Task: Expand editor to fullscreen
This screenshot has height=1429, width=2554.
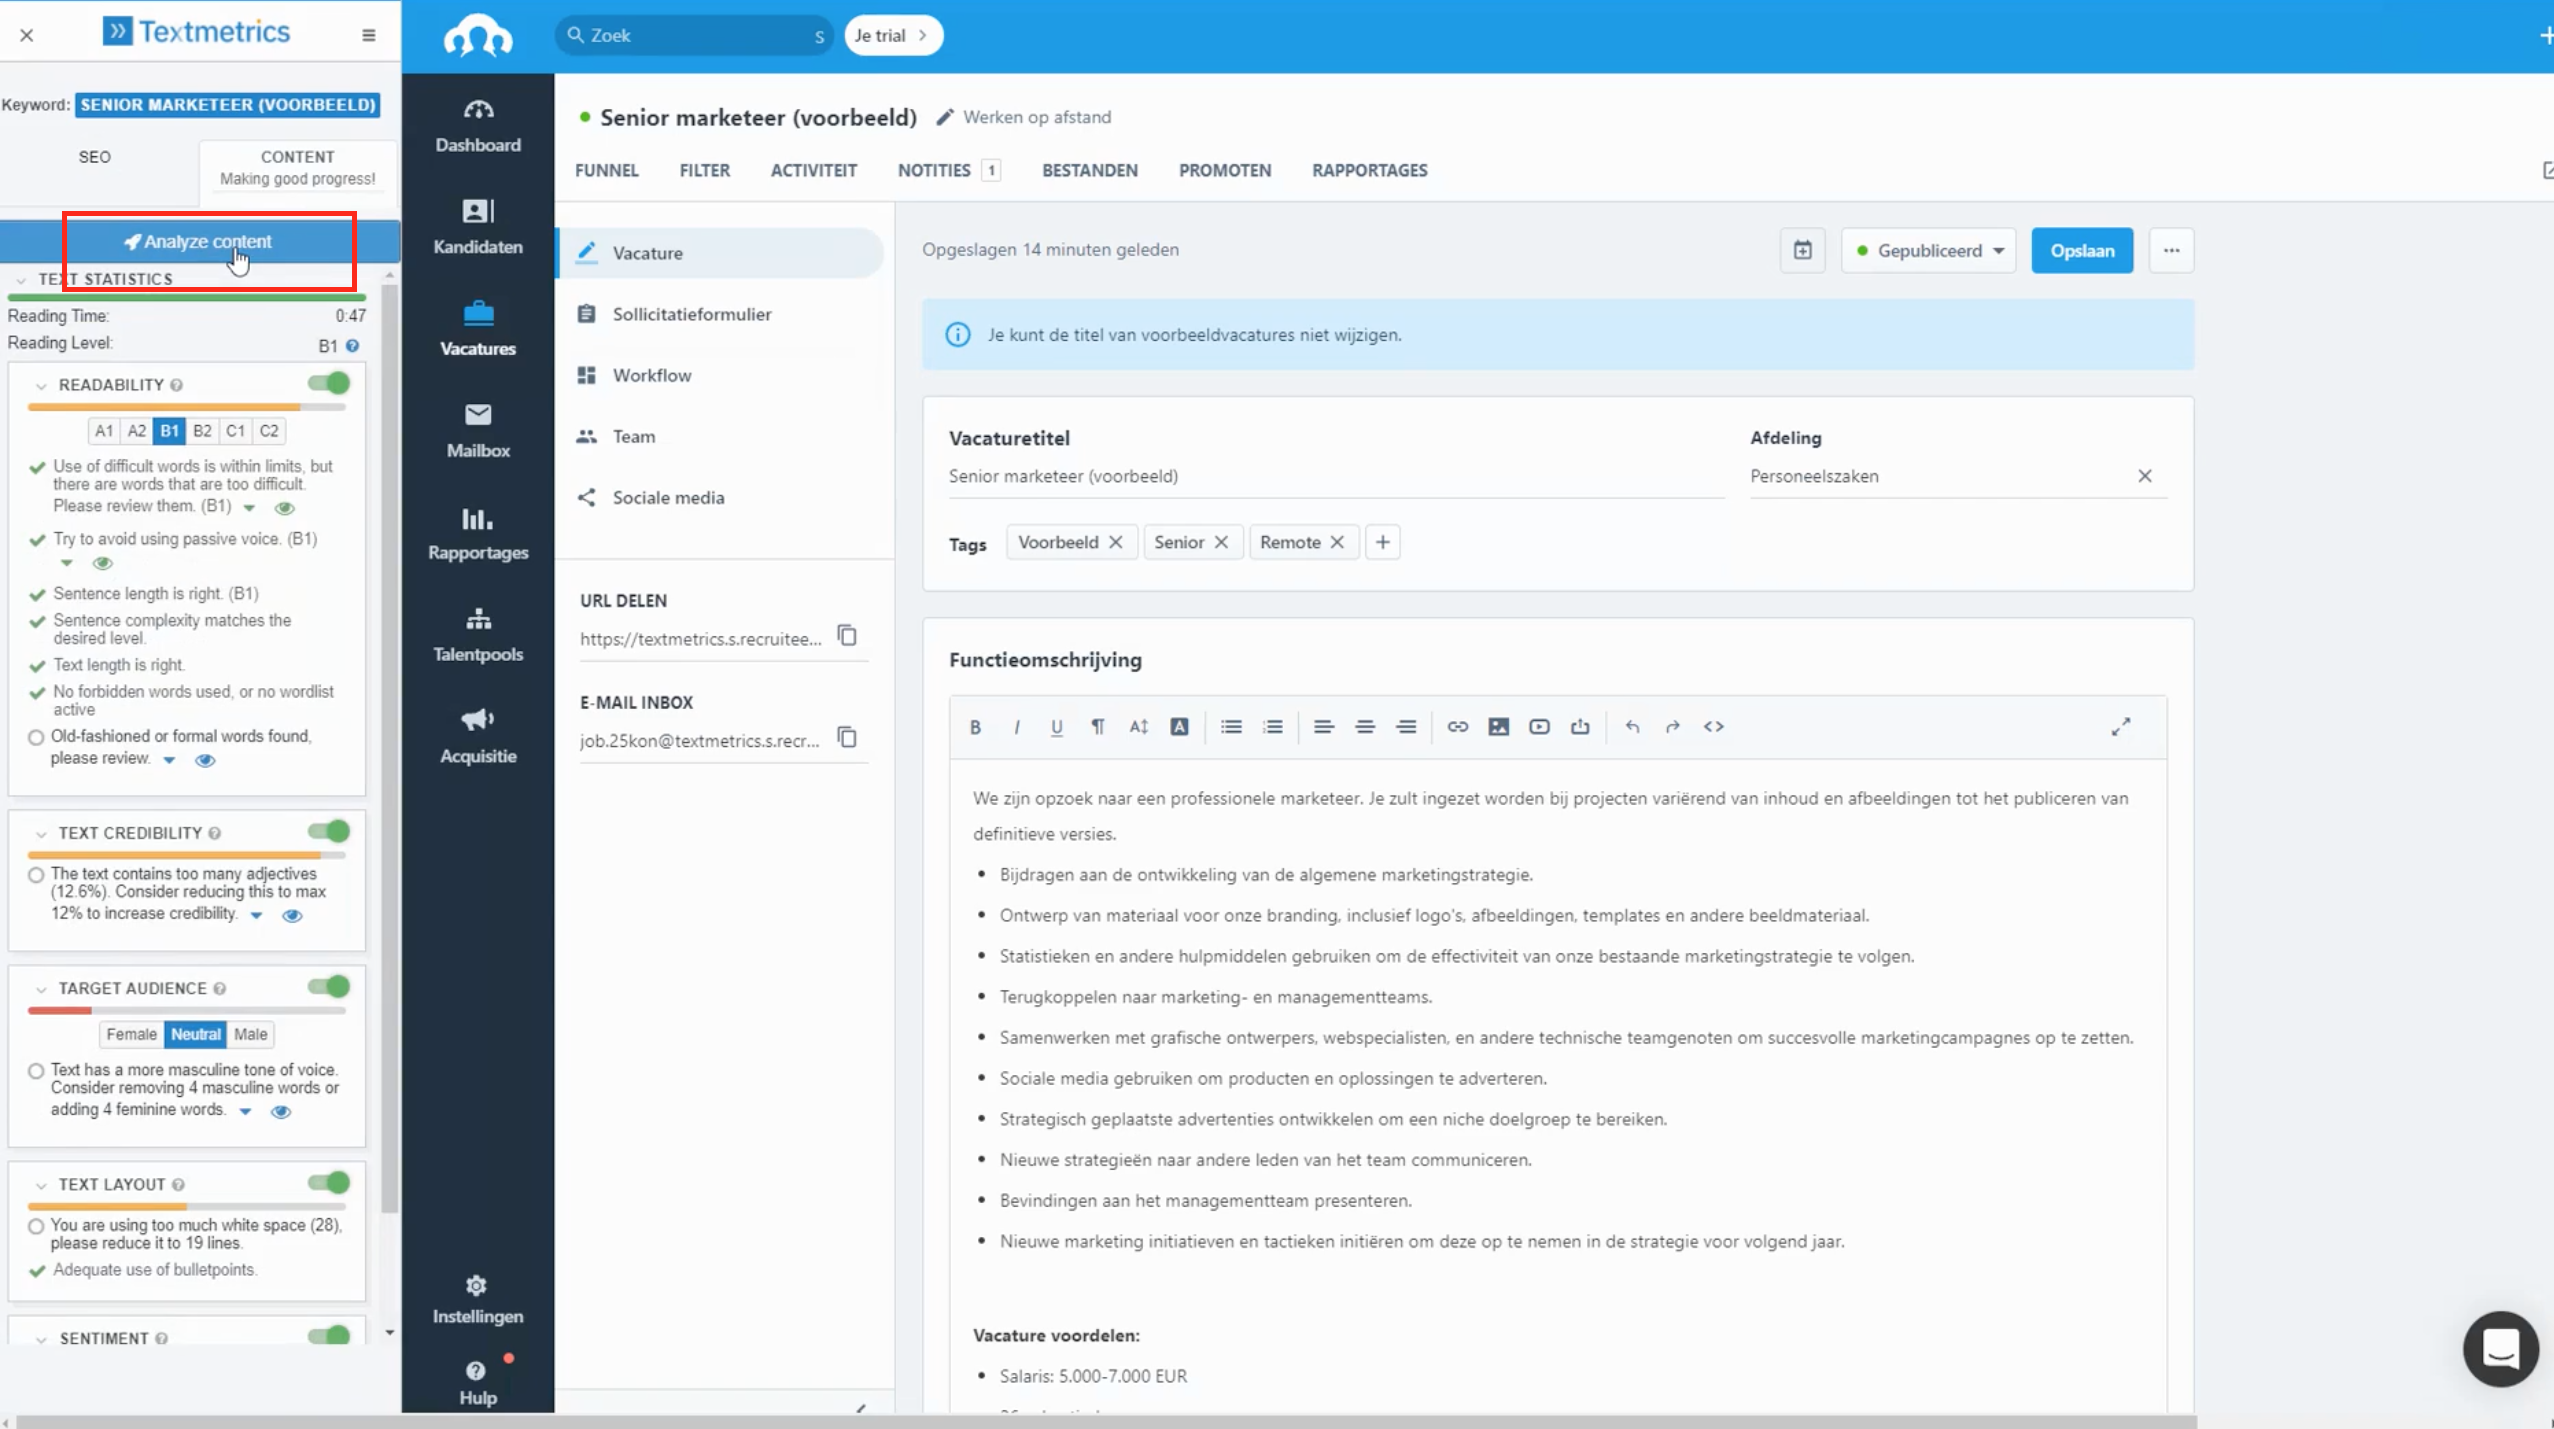Action: (2121, 727)
